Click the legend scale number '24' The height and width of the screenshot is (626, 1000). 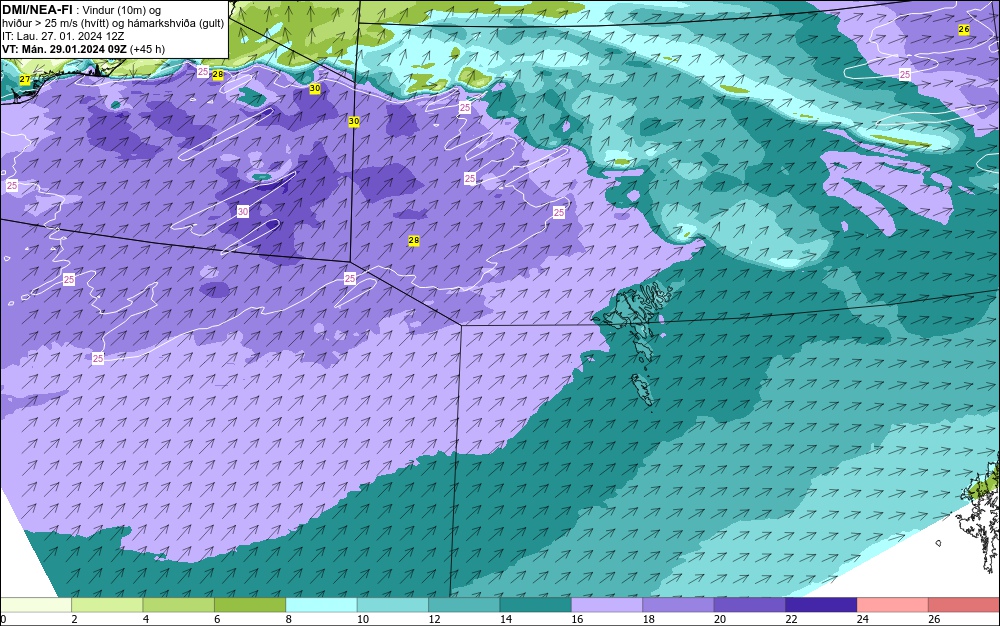(863, 619)
